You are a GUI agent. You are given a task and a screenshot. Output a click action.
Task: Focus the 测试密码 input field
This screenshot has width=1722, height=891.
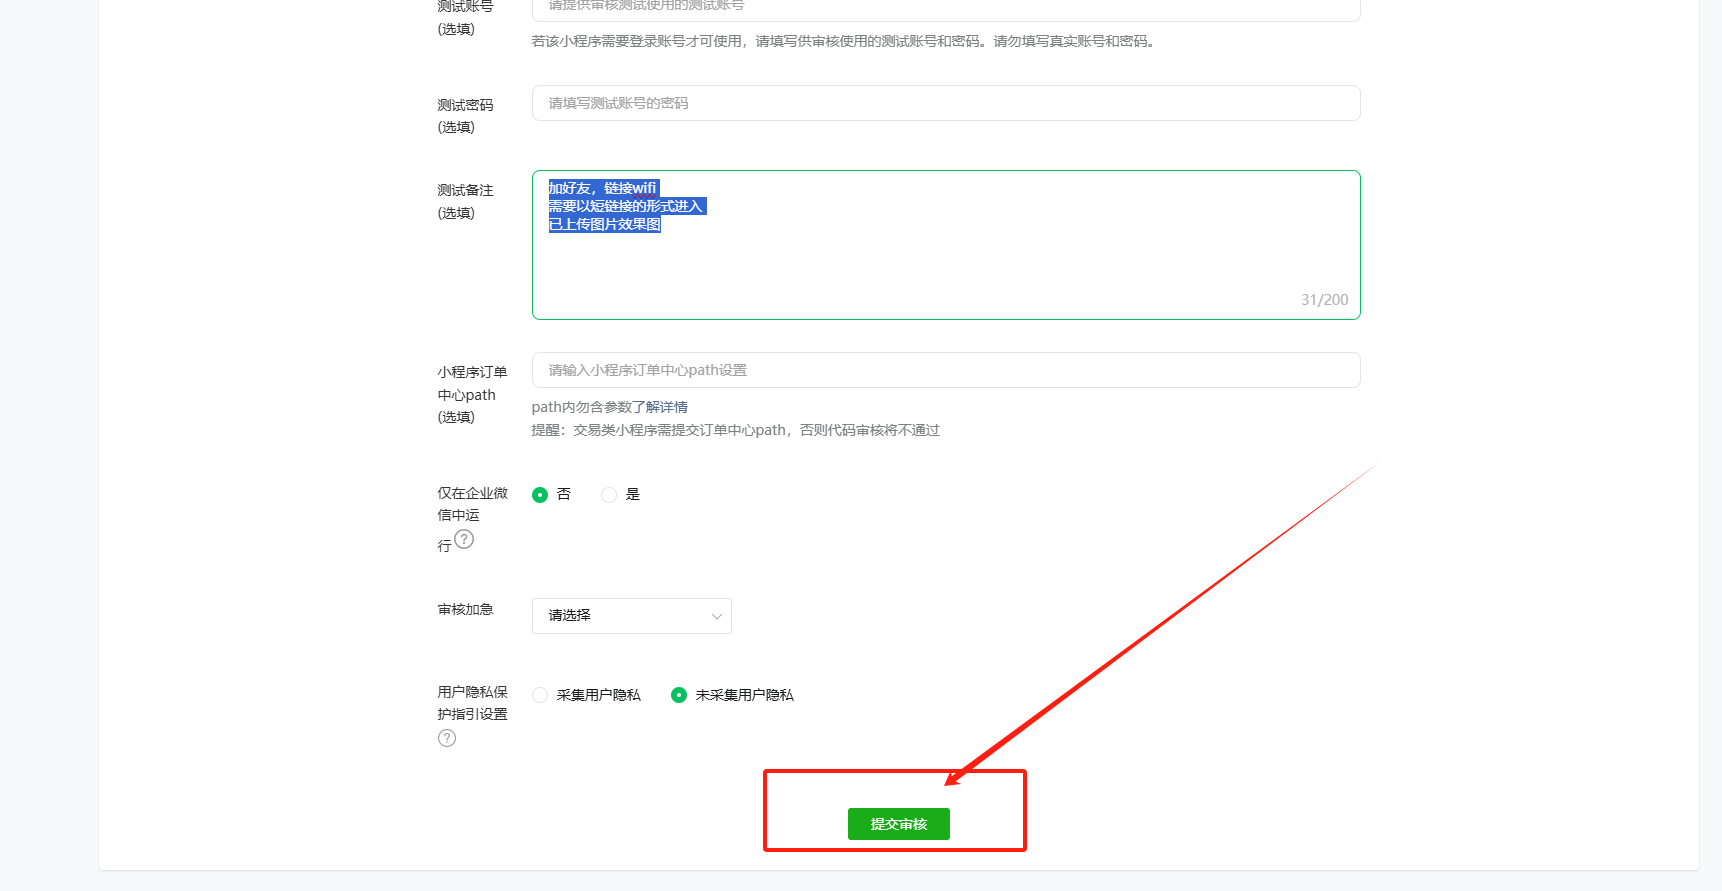coord(945,103)
